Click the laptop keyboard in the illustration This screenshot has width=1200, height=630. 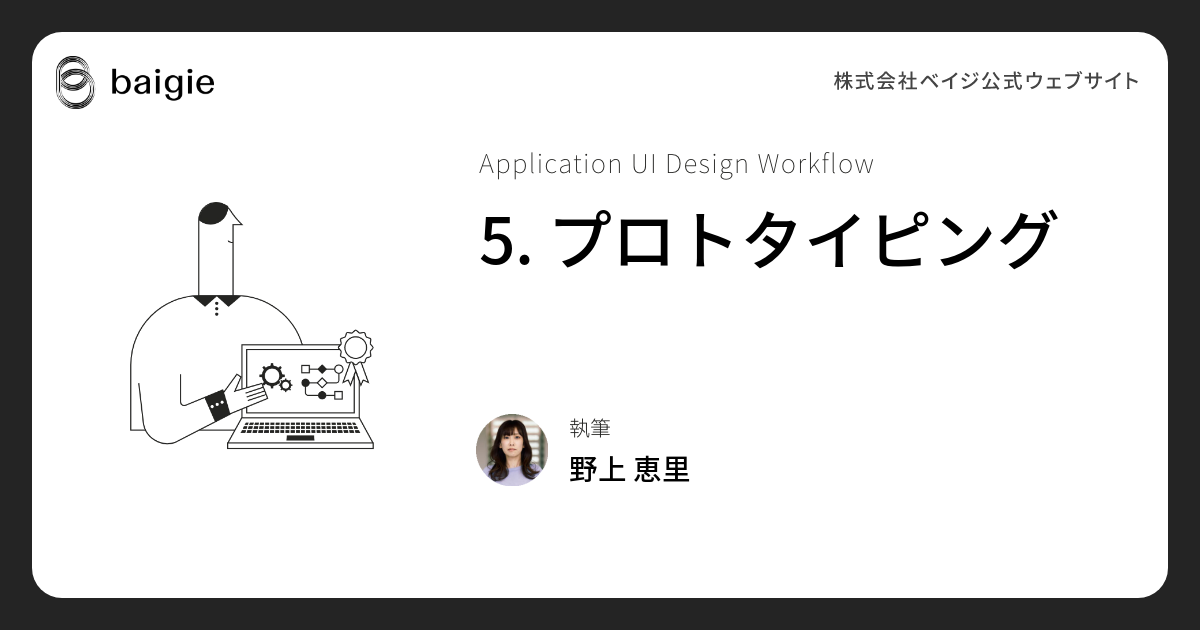pos(299,430)
